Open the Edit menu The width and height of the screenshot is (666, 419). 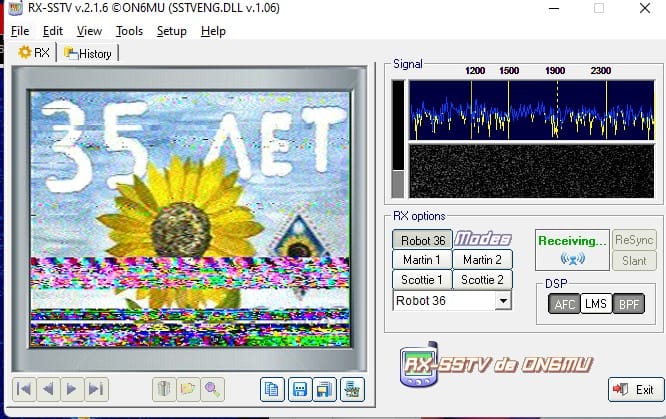pos(53,31)
